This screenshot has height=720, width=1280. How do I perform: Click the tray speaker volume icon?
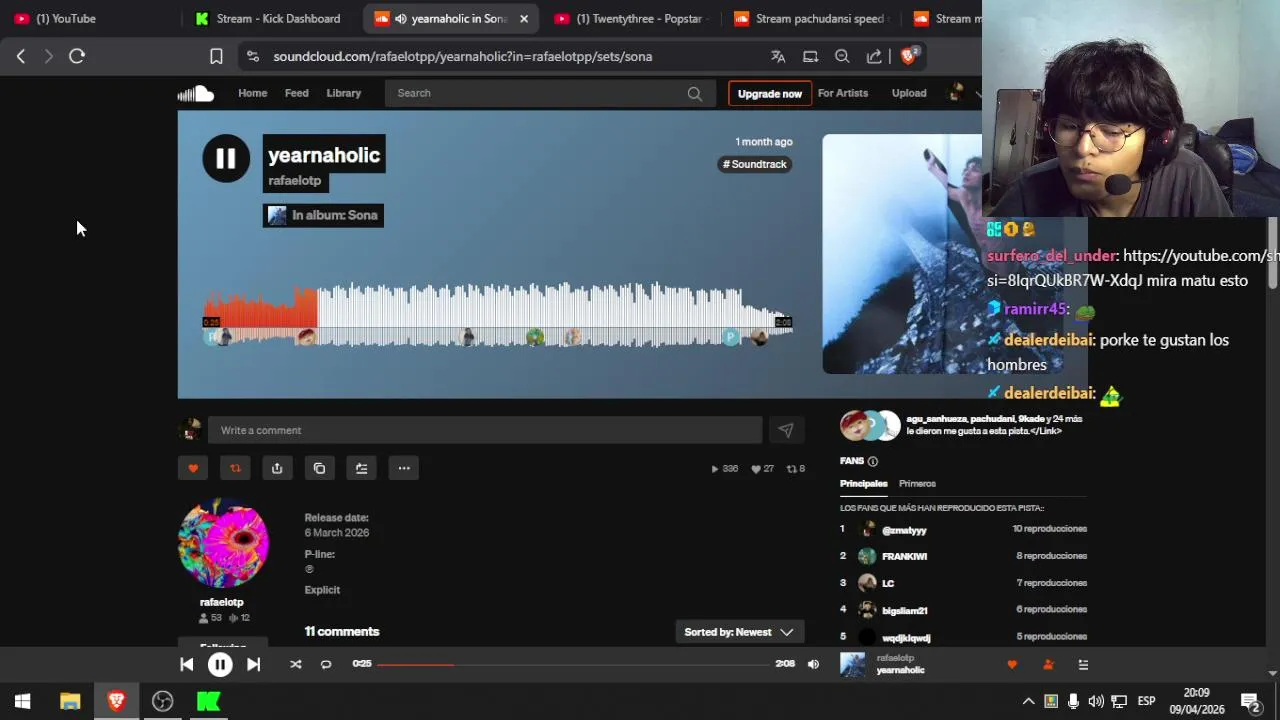[1096, 701]
